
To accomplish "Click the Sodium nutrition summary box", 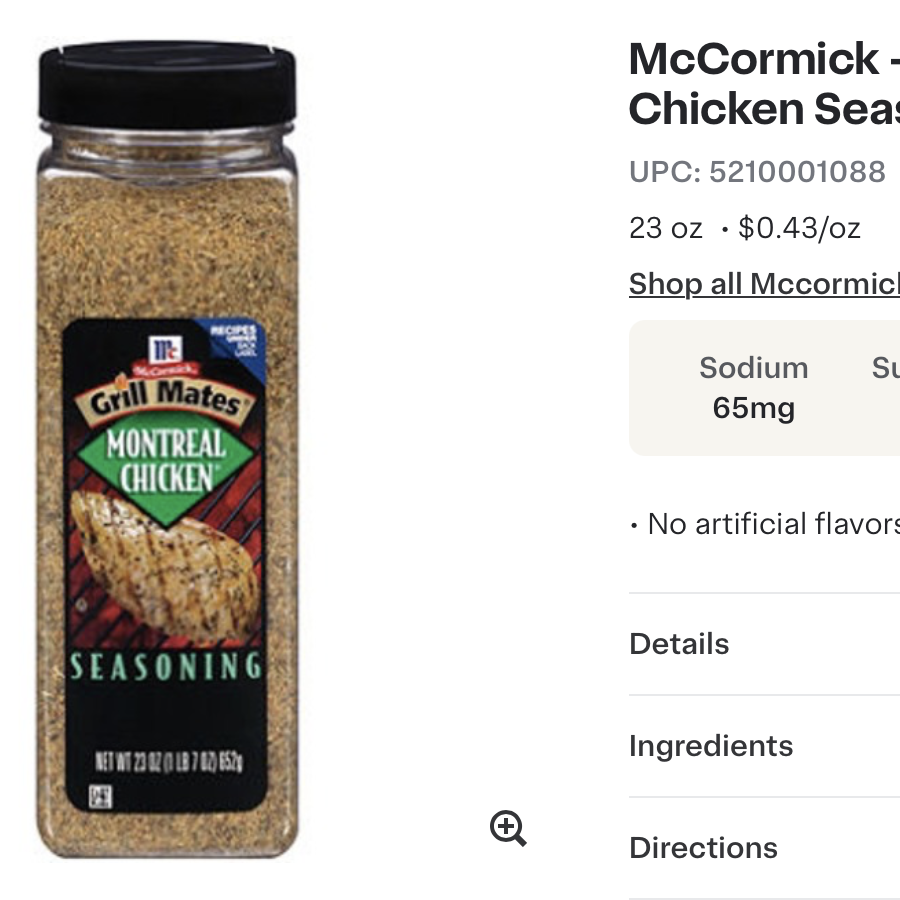I will (x=753, y=388).
